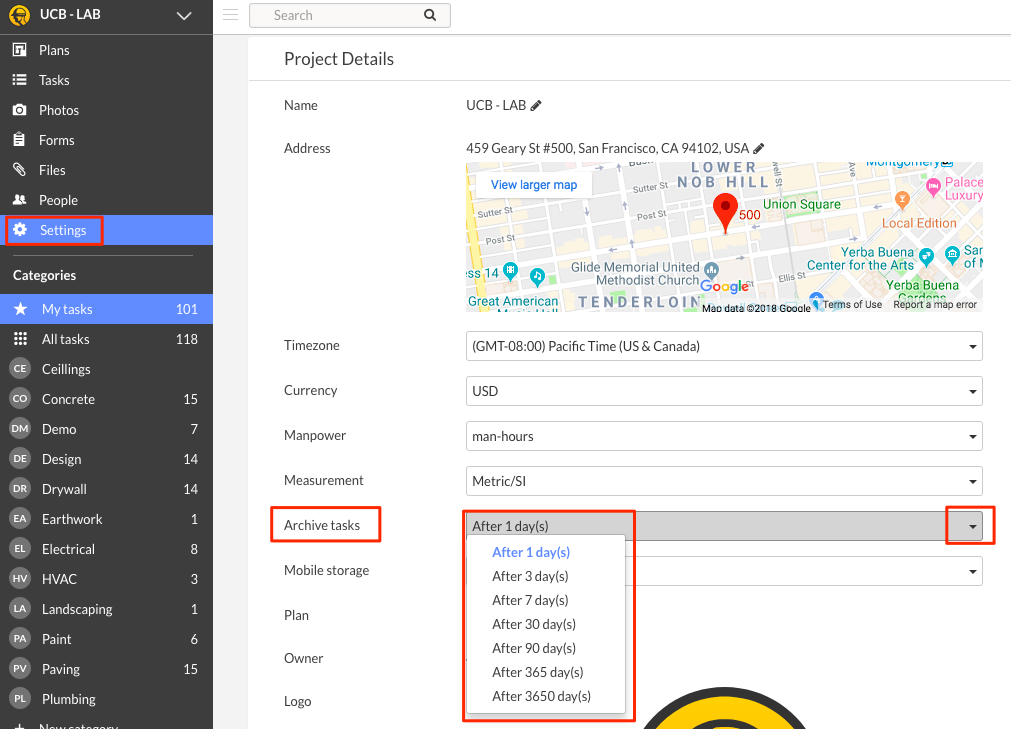Select the Drywall category
This screenshot has width=1011, height=729.
click(106, 489)
